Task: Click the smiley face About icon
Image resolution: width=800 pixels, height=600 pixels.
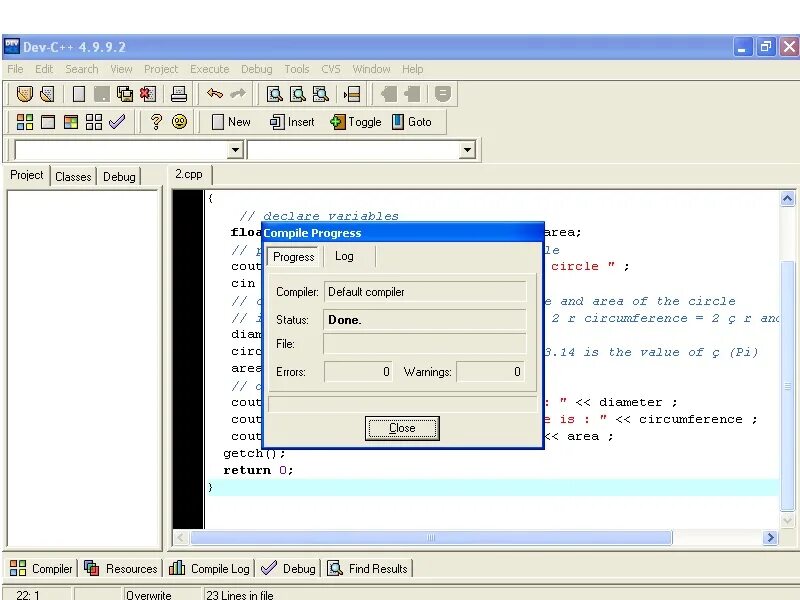Action: tap(179, 121)
